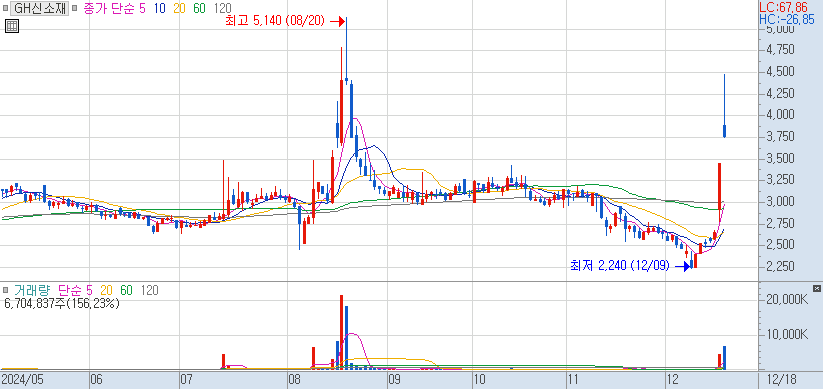
Task: Select the volume 5-day average label
Action: pos(89,290)
